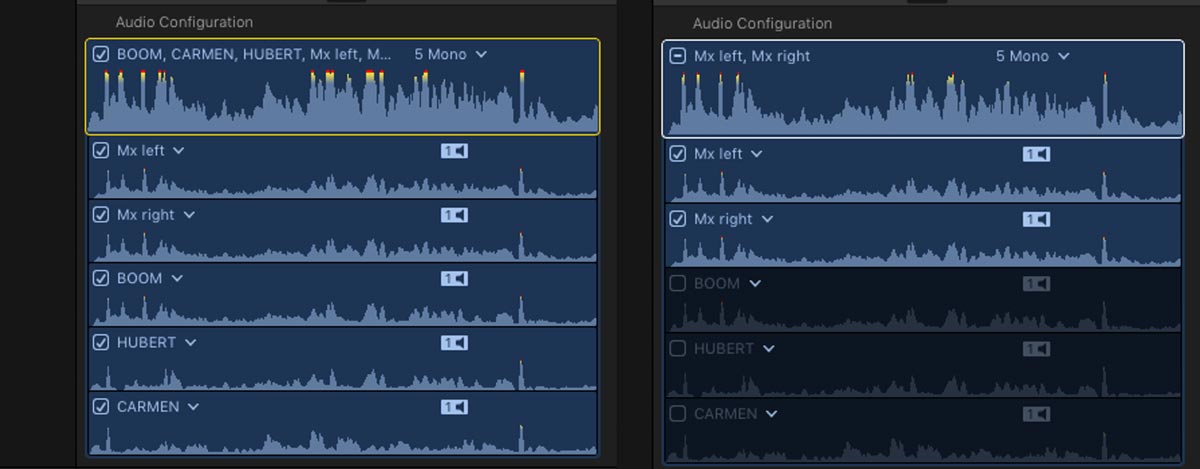Uncheck Mx left in the left panel
1200x469 pixels.
click(100, 150)
